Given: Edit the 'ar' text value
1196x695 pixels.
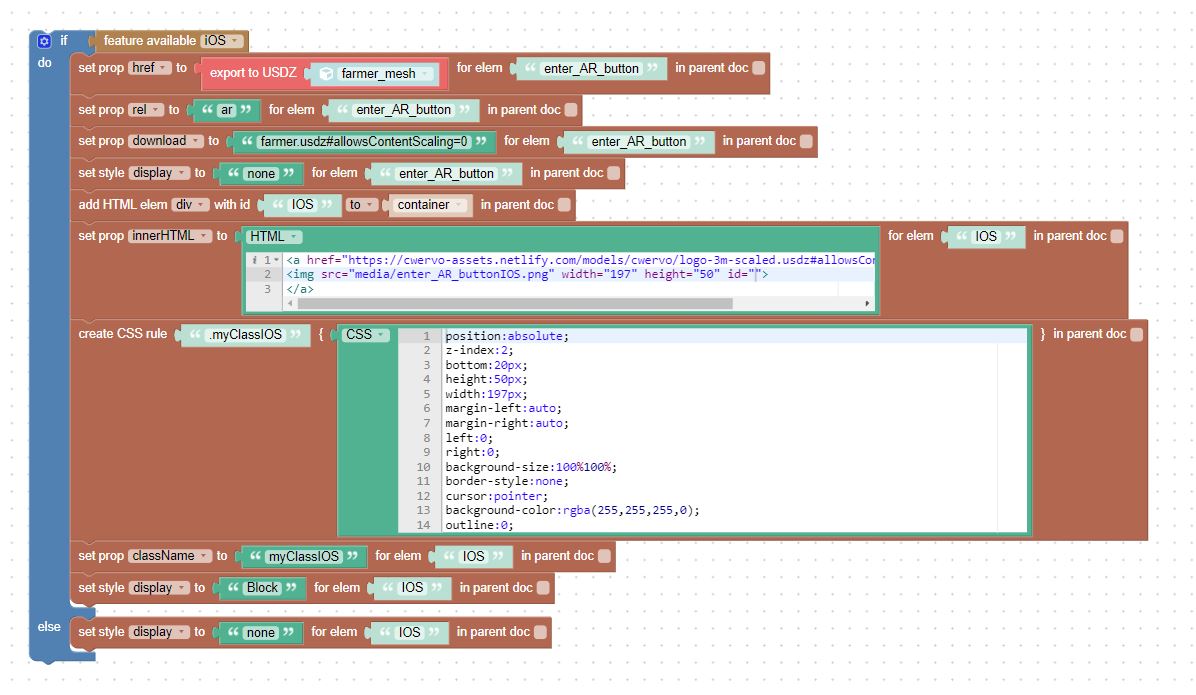Looking at the screenshot, I should pos(227,110).
